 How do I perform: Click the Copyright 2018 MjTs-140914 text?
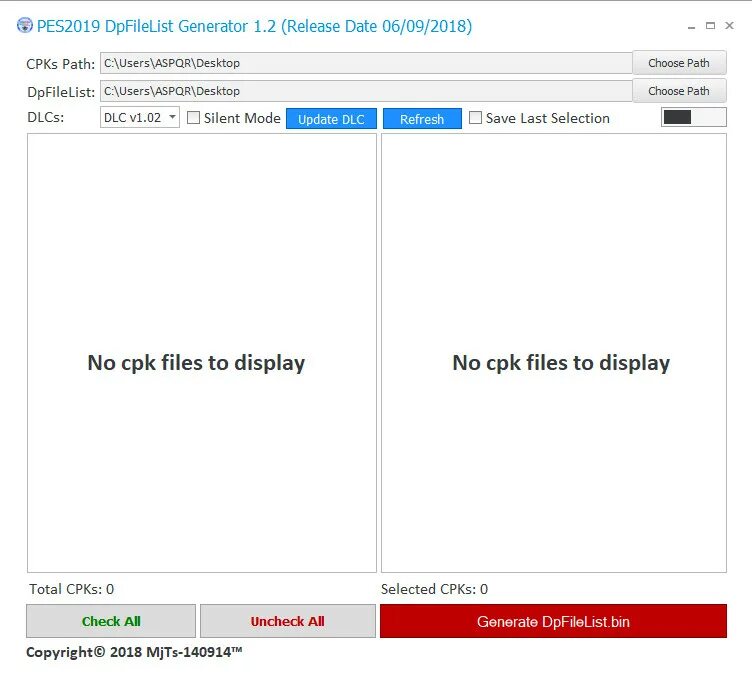coord(134,652)
